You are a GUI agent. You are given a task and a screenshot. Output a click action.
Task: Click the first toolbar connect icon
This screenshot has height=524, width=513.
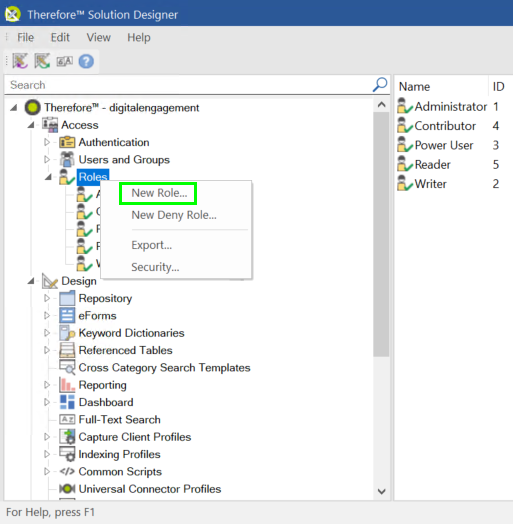pos(20,61)
